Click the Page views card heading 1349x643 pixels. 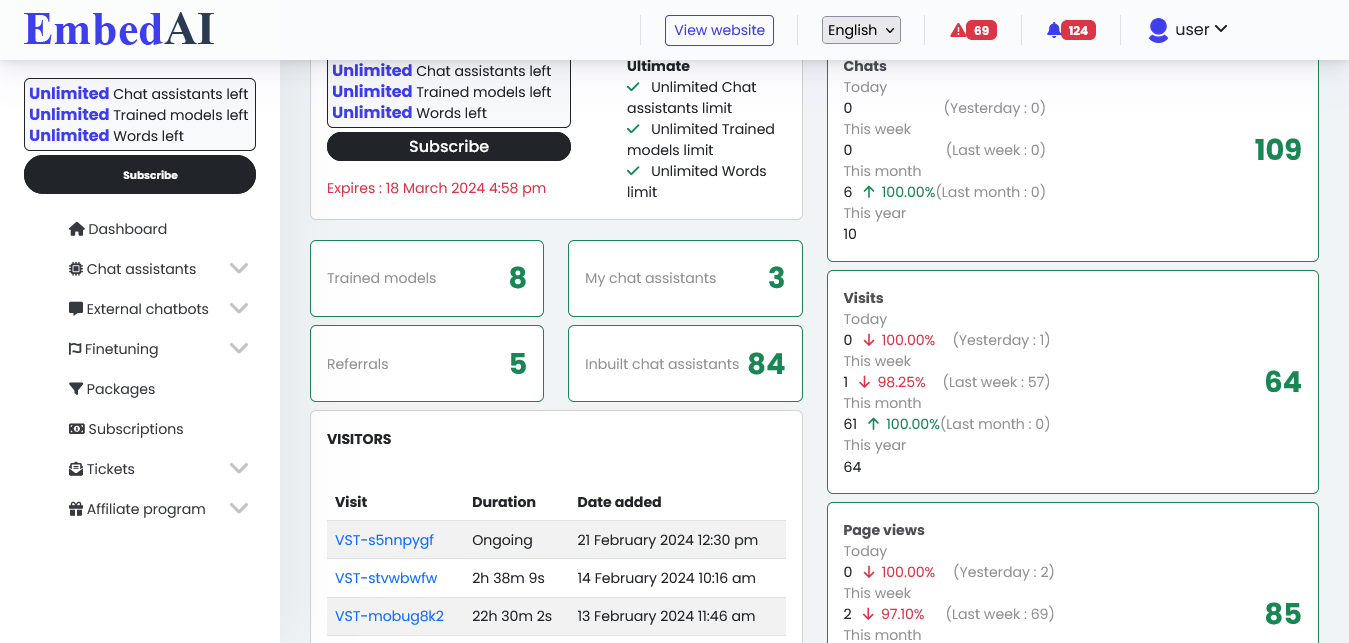click(884, 530)
